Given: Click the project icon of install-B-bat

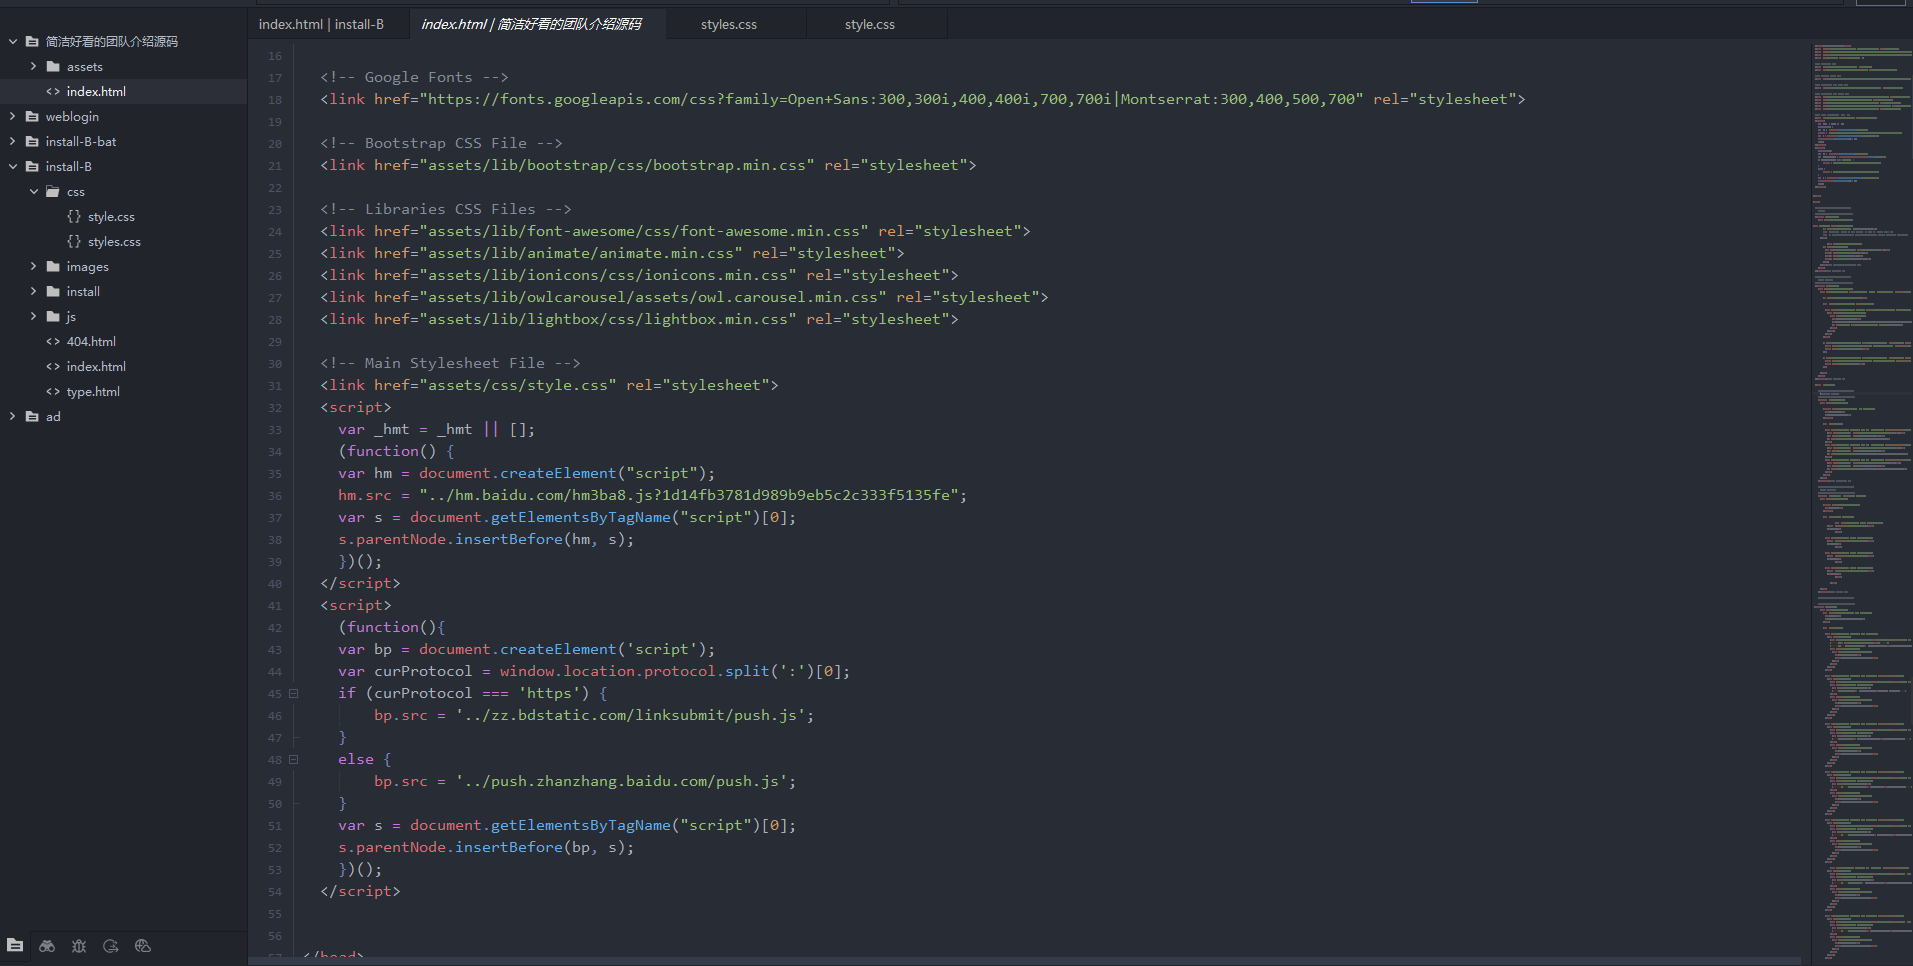Looking at the screenshot, I should [32, 142].
